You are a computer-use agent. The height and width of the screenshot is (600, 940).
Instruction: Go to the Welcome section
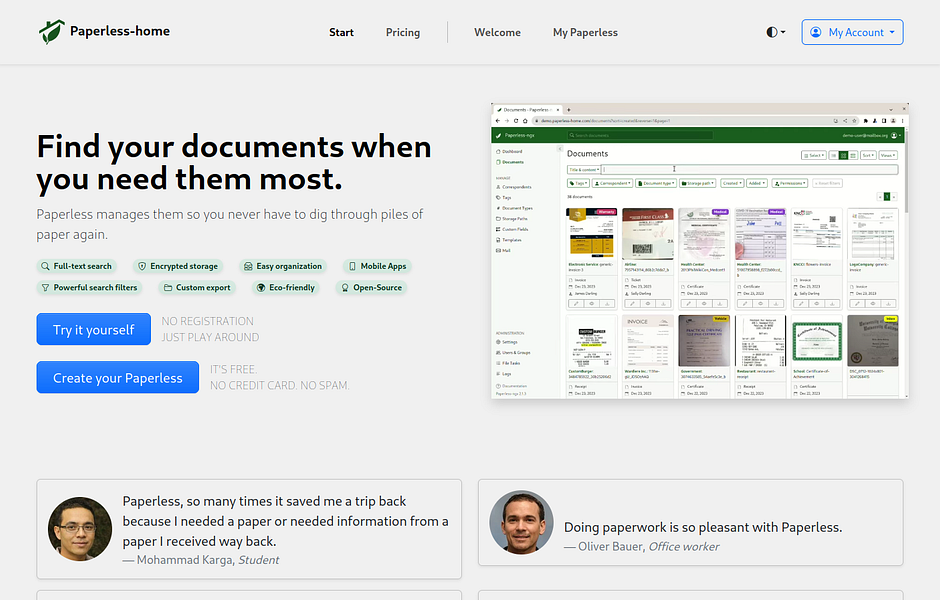click(497, 32)
